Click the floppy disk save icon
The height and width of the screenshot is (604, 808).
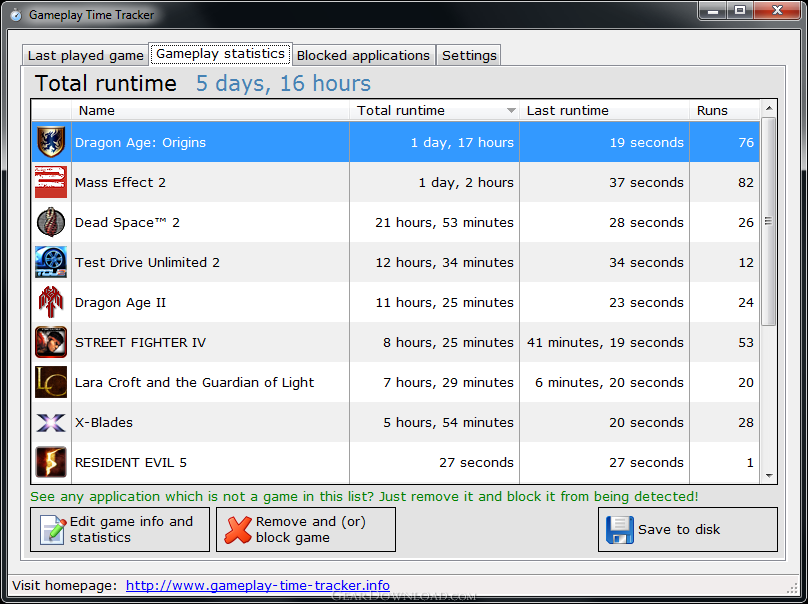pos(620,530)
